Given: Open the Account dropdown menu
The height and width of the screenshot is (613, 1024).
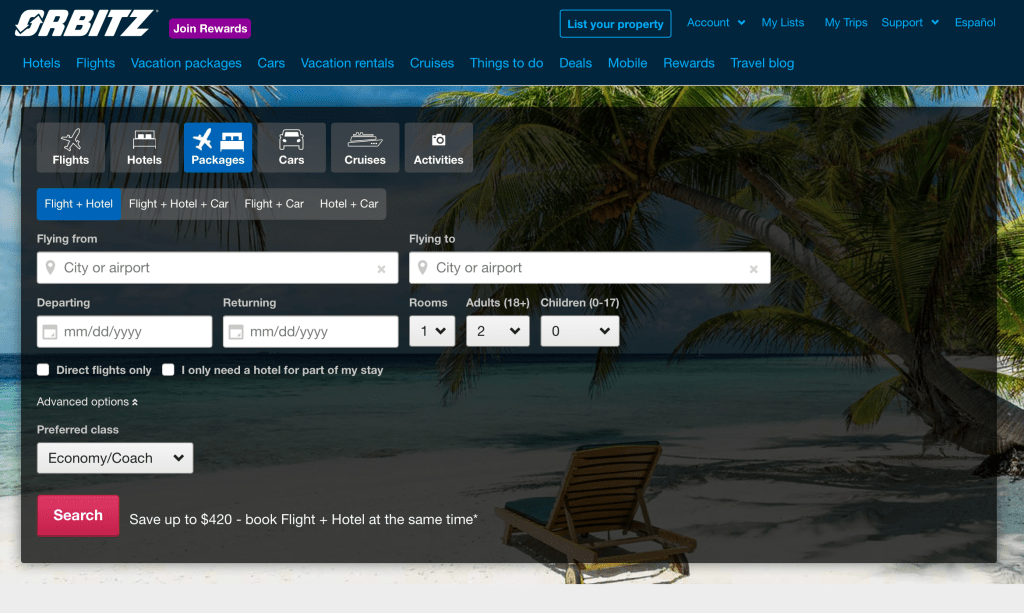Looking at the screenshot, I should coord(715,23).
